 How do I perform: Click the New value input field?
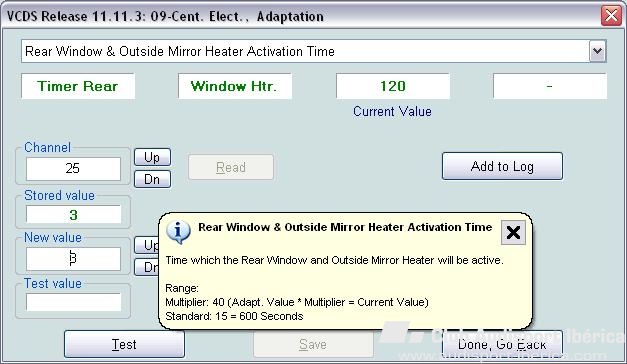[x=73, y=259]
